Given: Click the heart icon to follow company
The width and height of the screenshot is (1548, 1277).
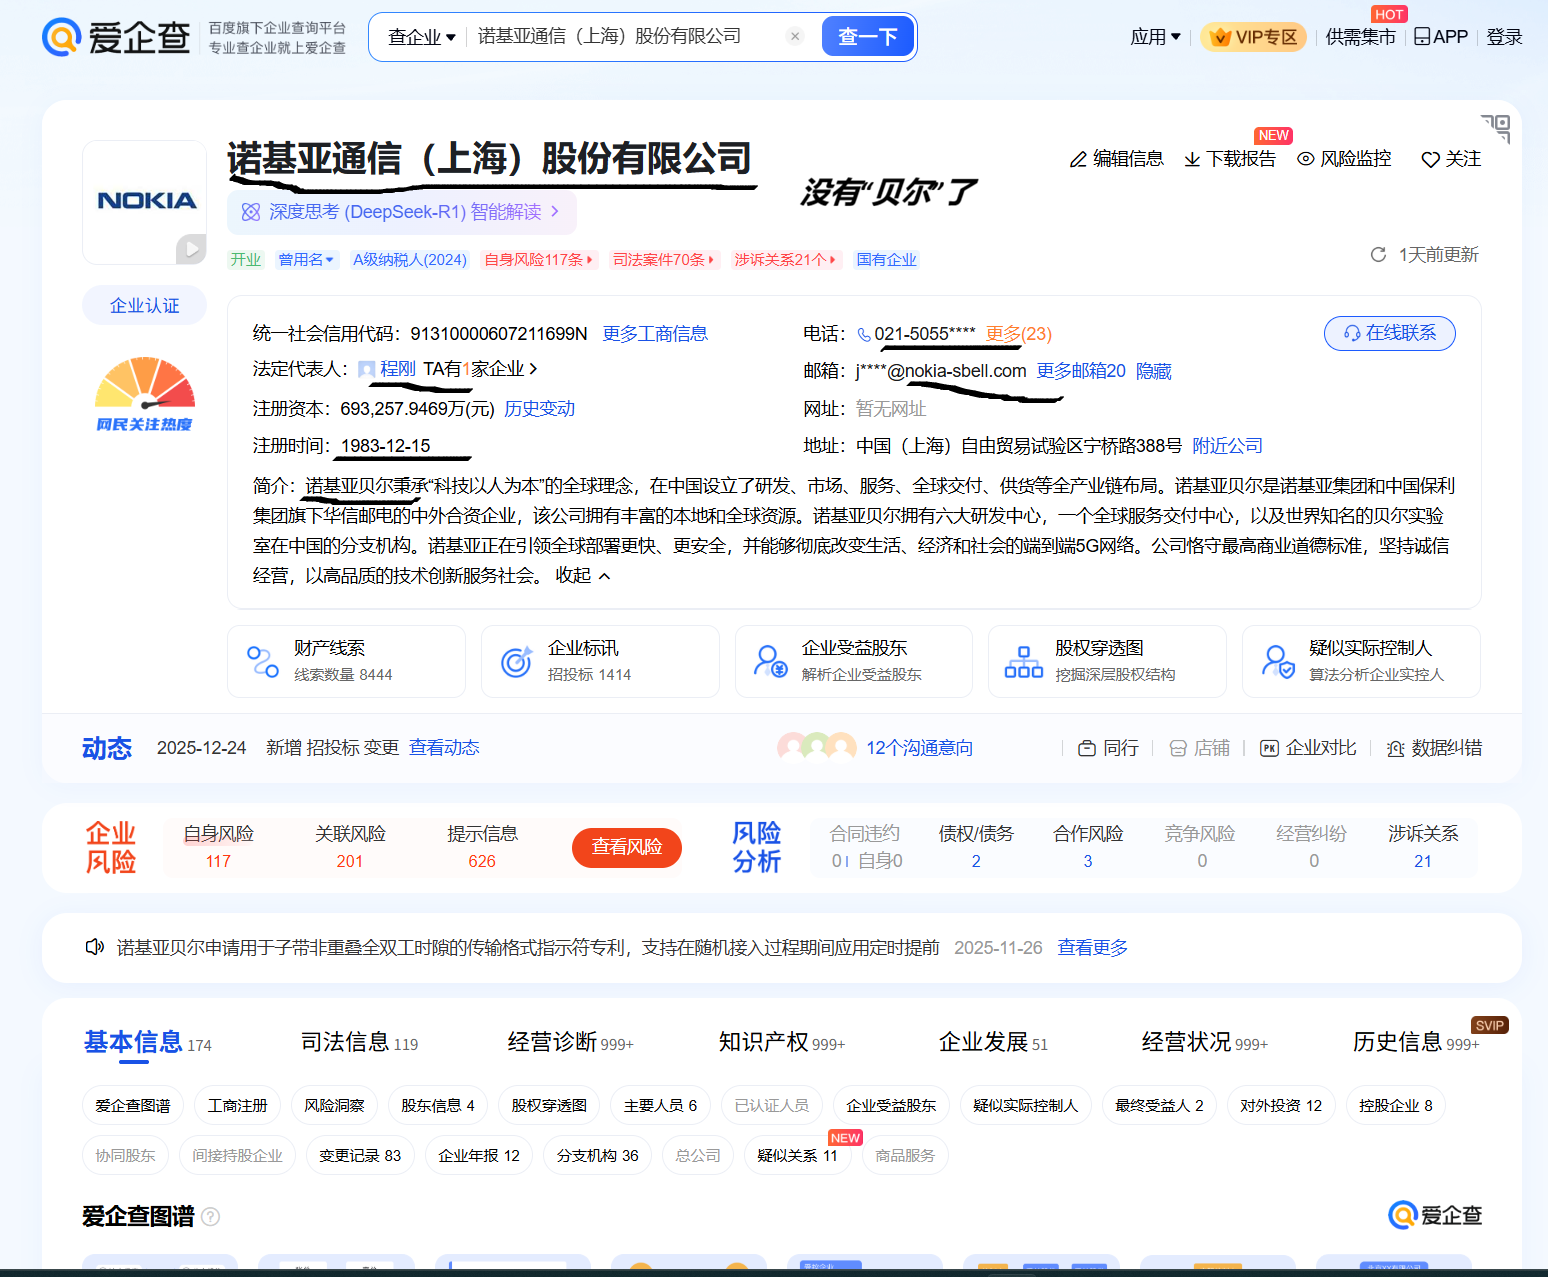Looking at the screenshot, I should coord(1430,160).
